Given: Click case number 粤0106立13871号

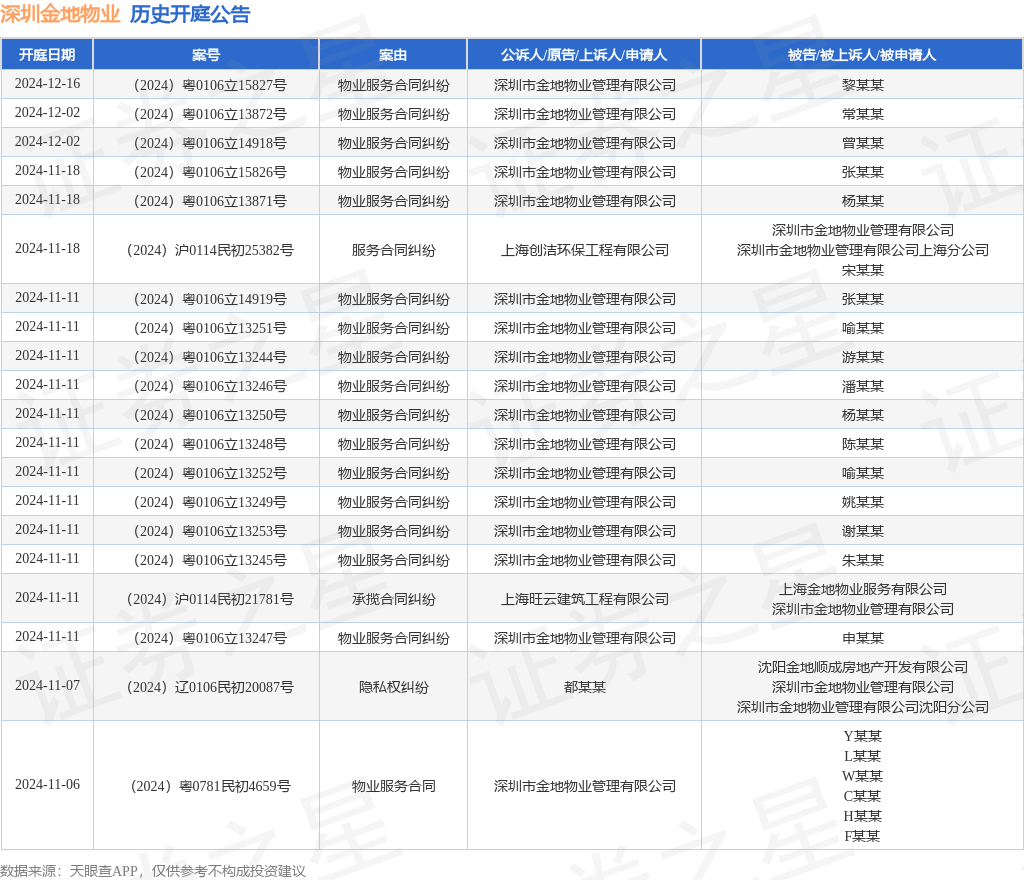Looking at the screenshot, I should tap(210, 201).
